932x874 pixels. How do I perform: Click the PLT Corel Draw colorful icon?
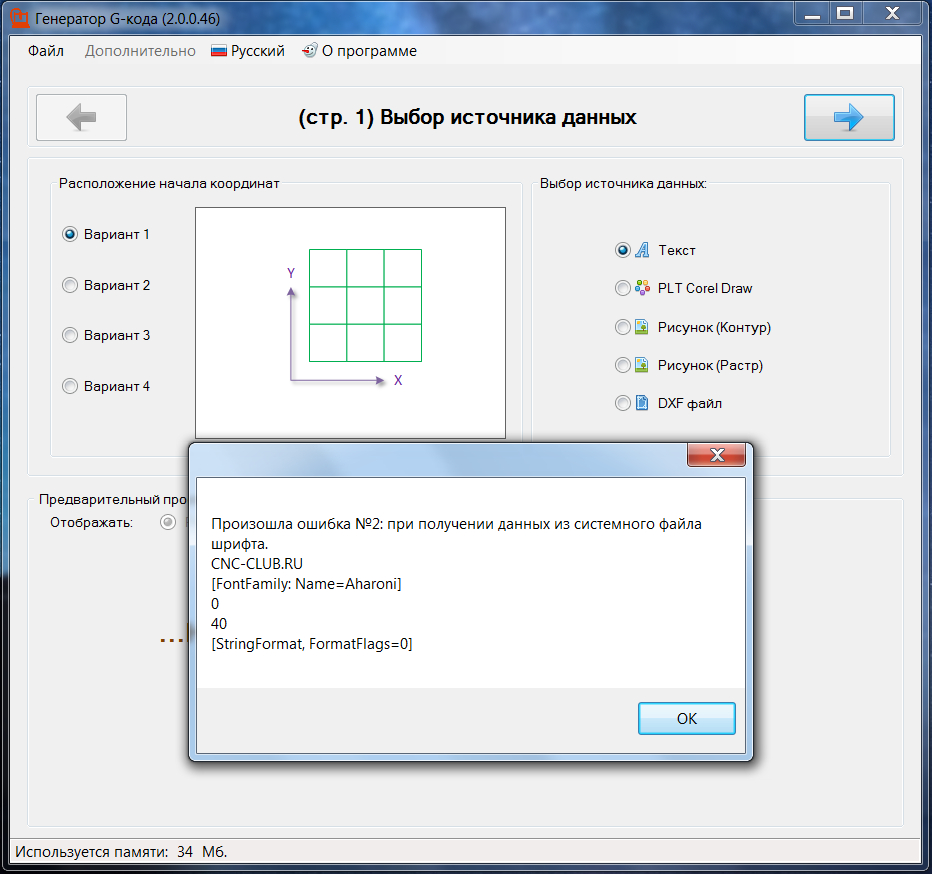click(642, 288)
